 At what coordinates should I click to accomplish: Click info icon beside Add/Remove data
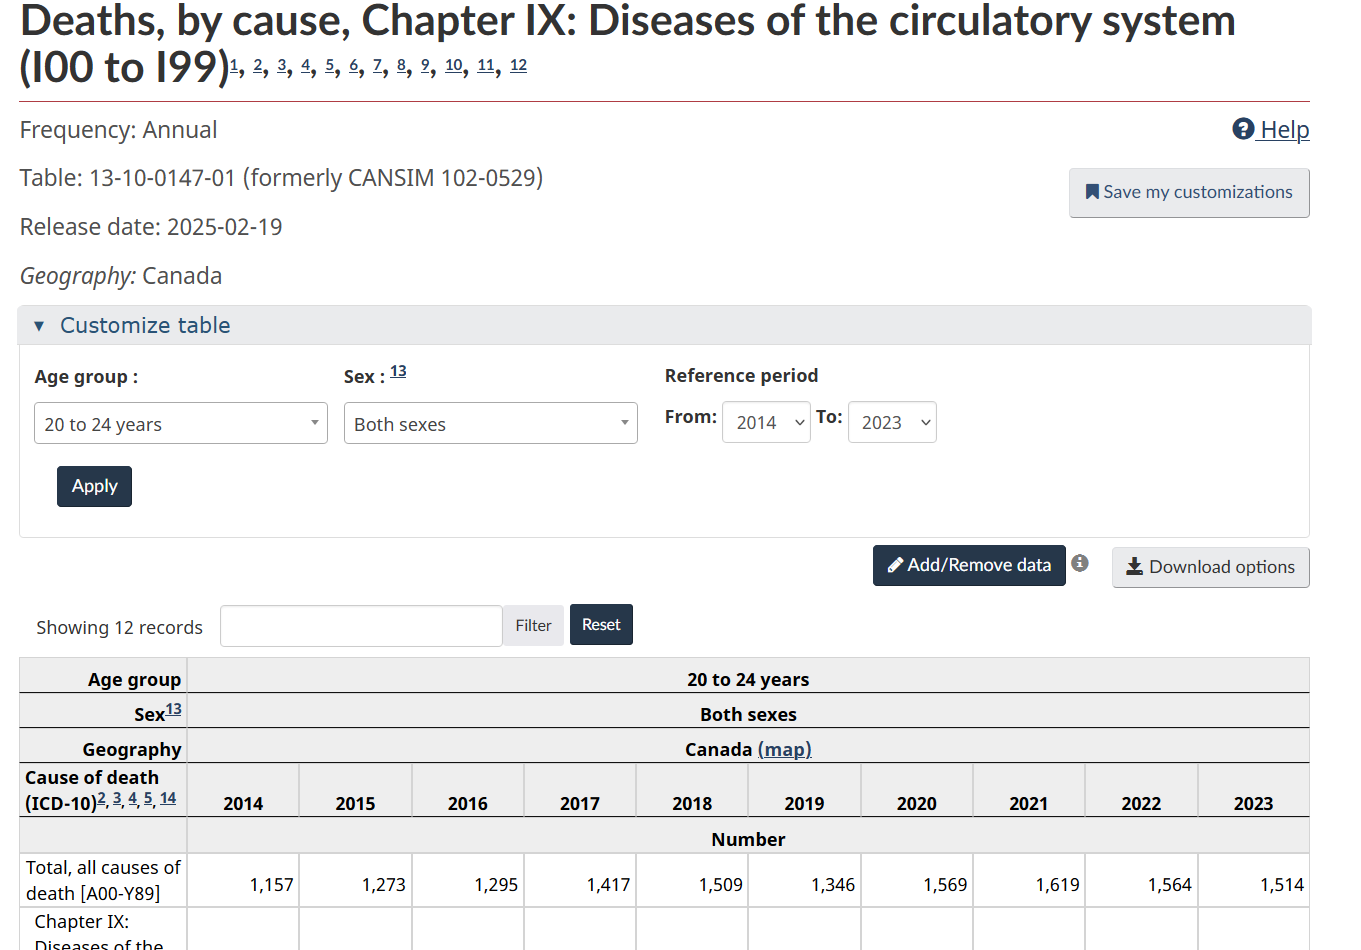pos(1080,563)
